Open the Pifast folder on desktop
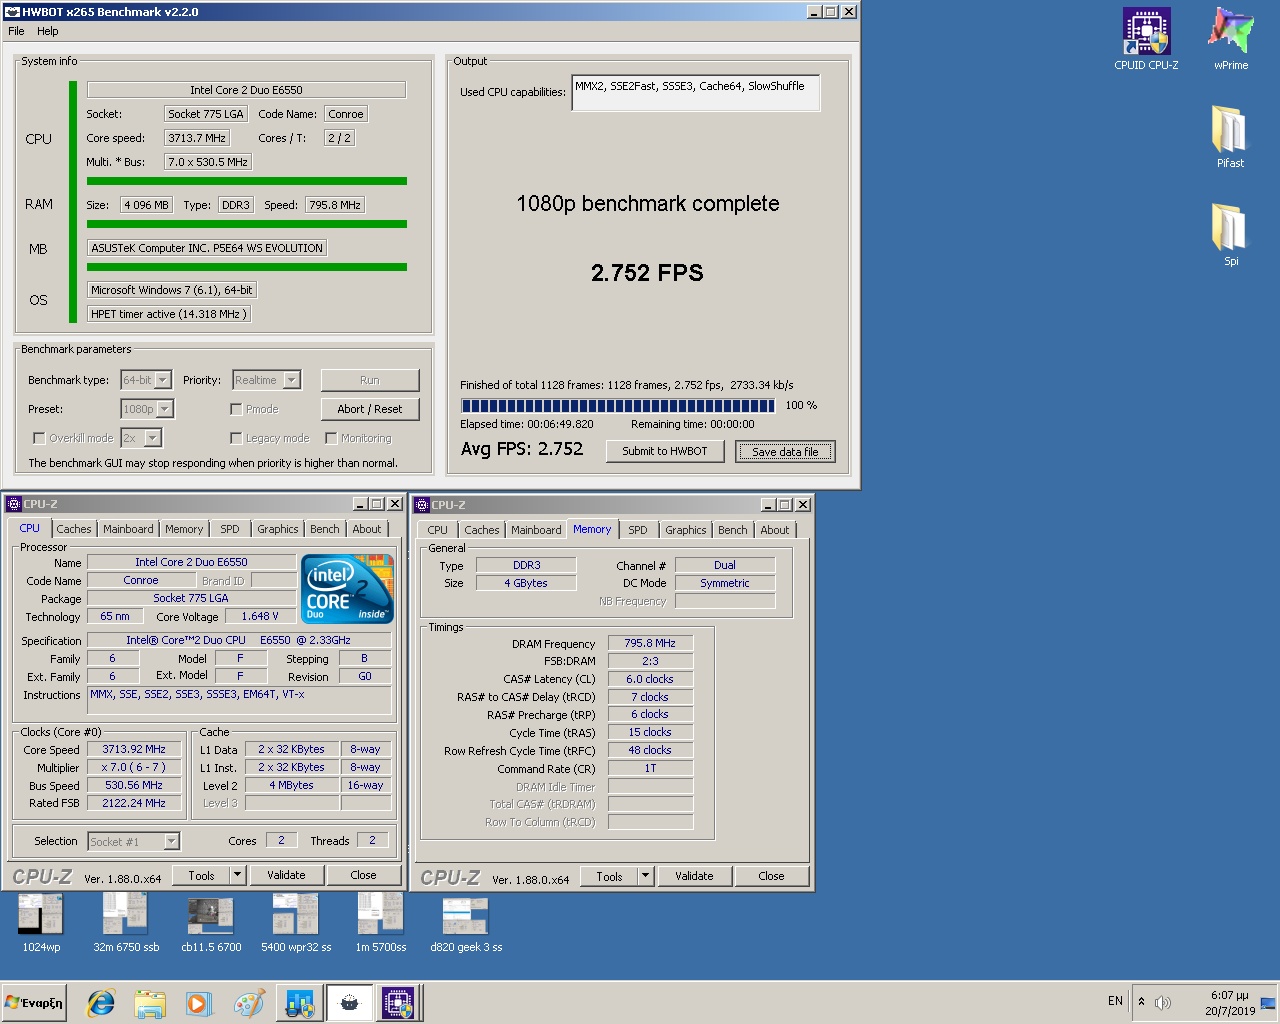Screen dimensions: 1280x1024 1230,136
